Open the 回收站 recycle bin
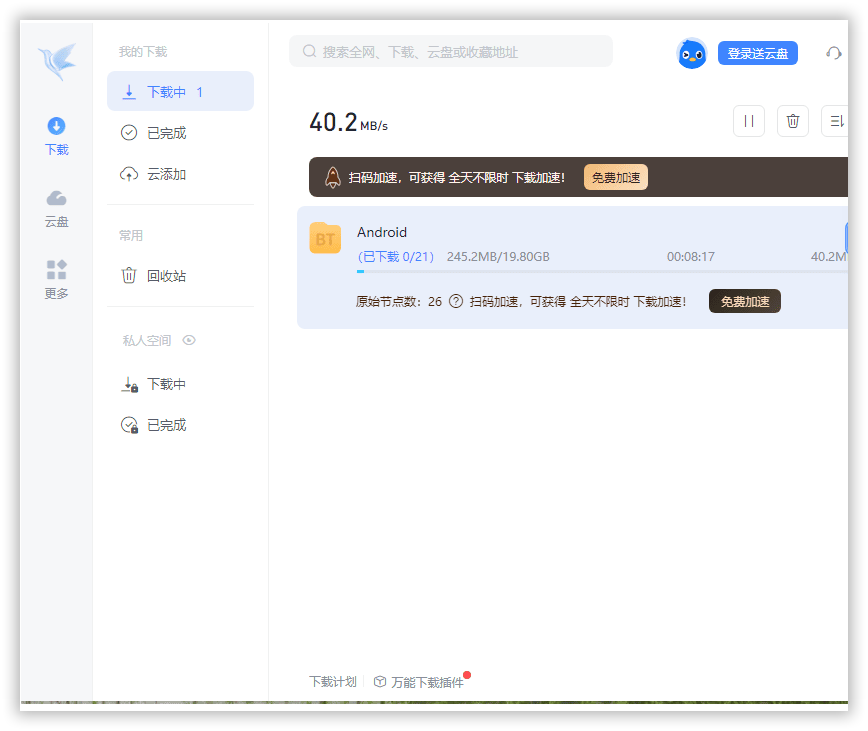The height and width of the screenshot is (731, 868). (180, 276)
